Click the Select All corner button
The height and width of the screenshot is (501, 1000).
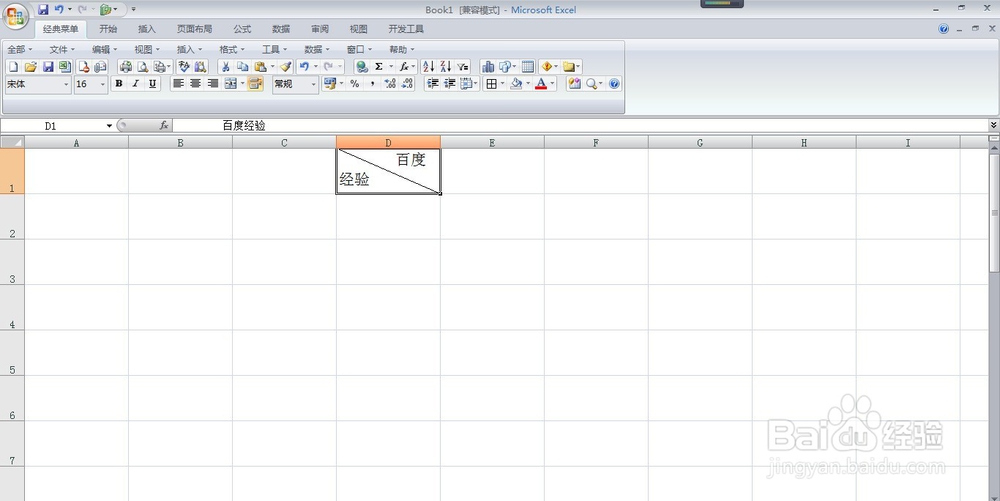12,142
